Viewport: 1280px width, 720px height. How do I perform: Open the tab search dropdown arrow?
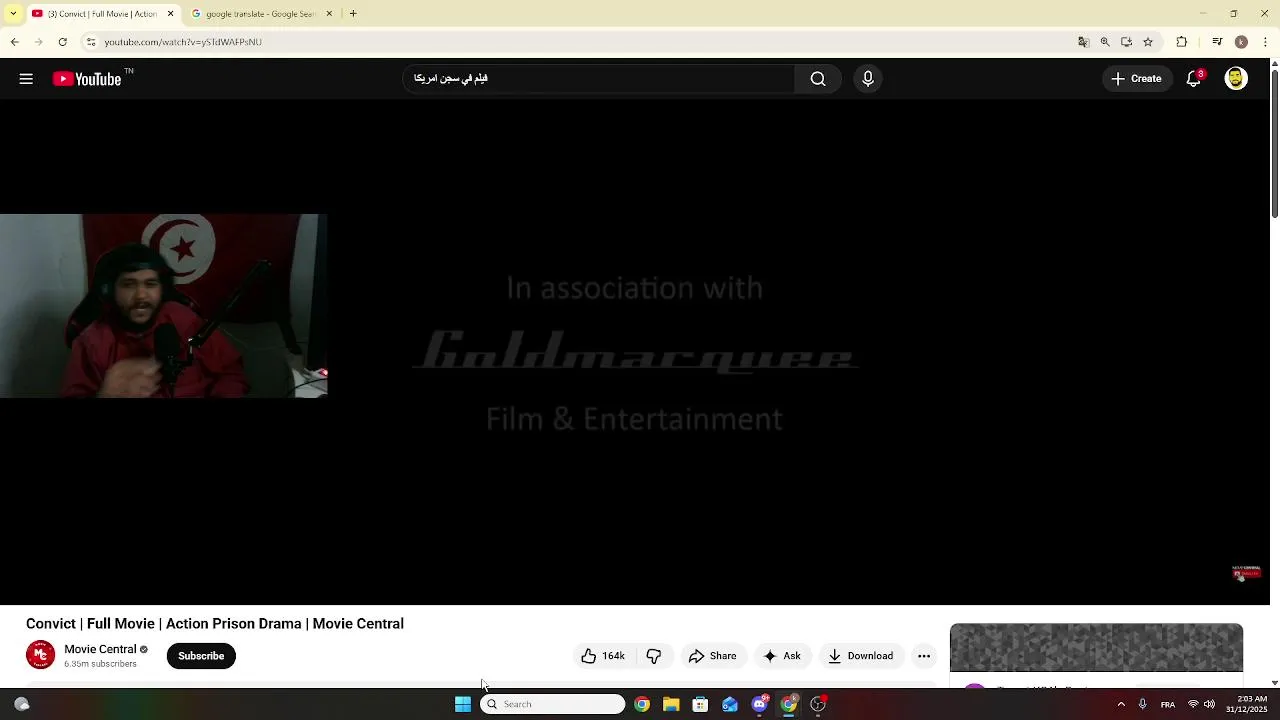[x=13, y=14]
